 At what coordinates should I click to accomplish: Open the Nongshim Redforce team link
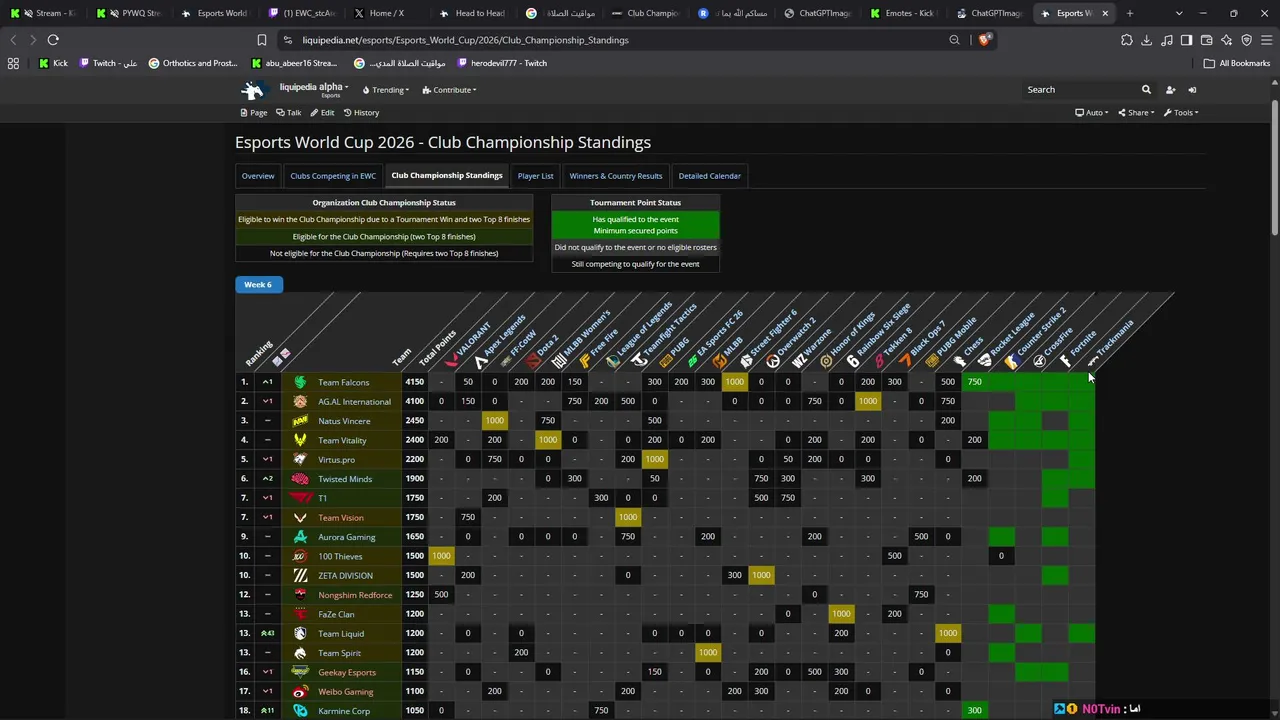point(355,595)
